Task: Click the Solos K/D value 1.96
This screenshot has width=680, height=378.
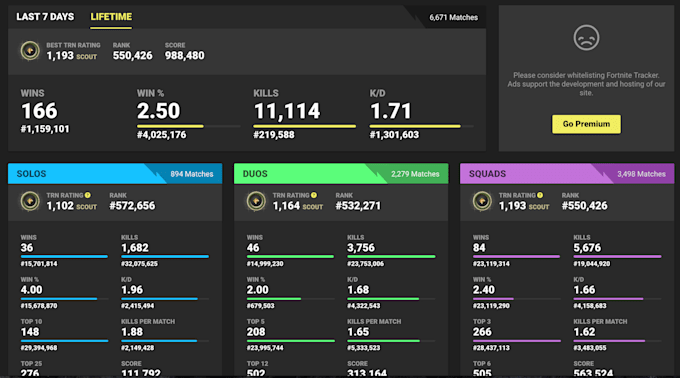Action: 132,290
